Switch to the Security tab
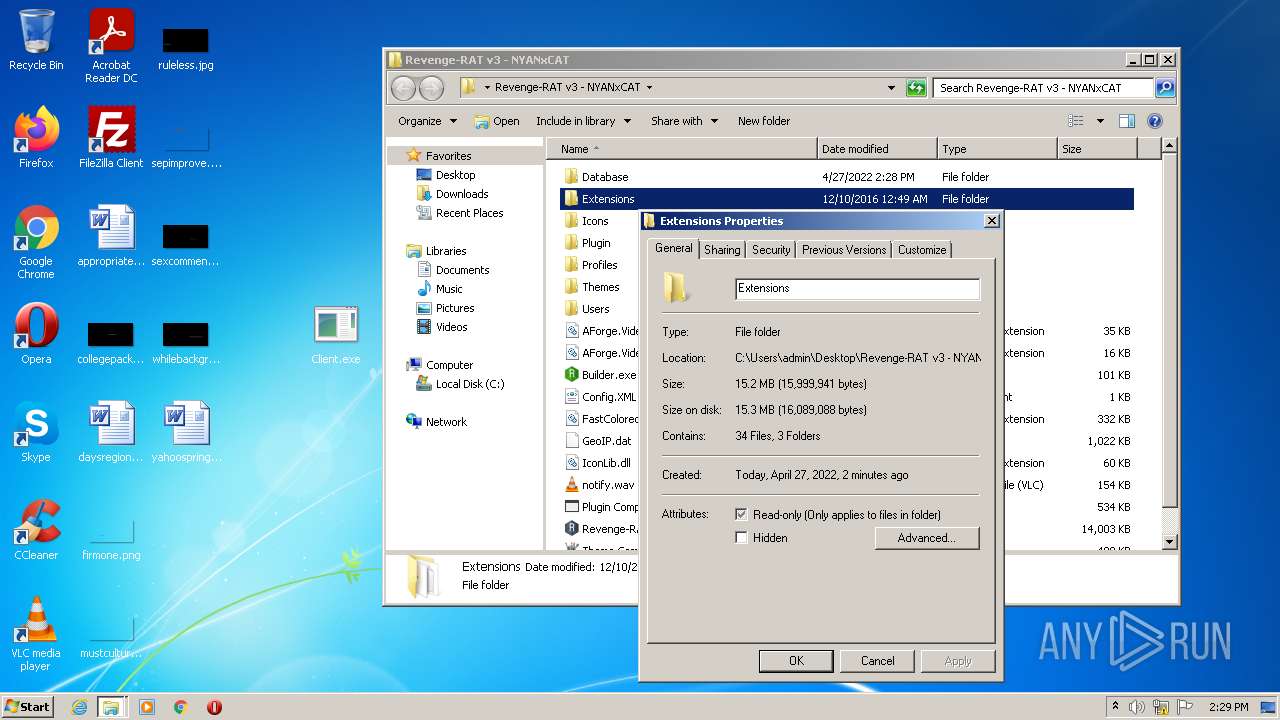The image size is (1280, 720). click(x=771, y=250)
